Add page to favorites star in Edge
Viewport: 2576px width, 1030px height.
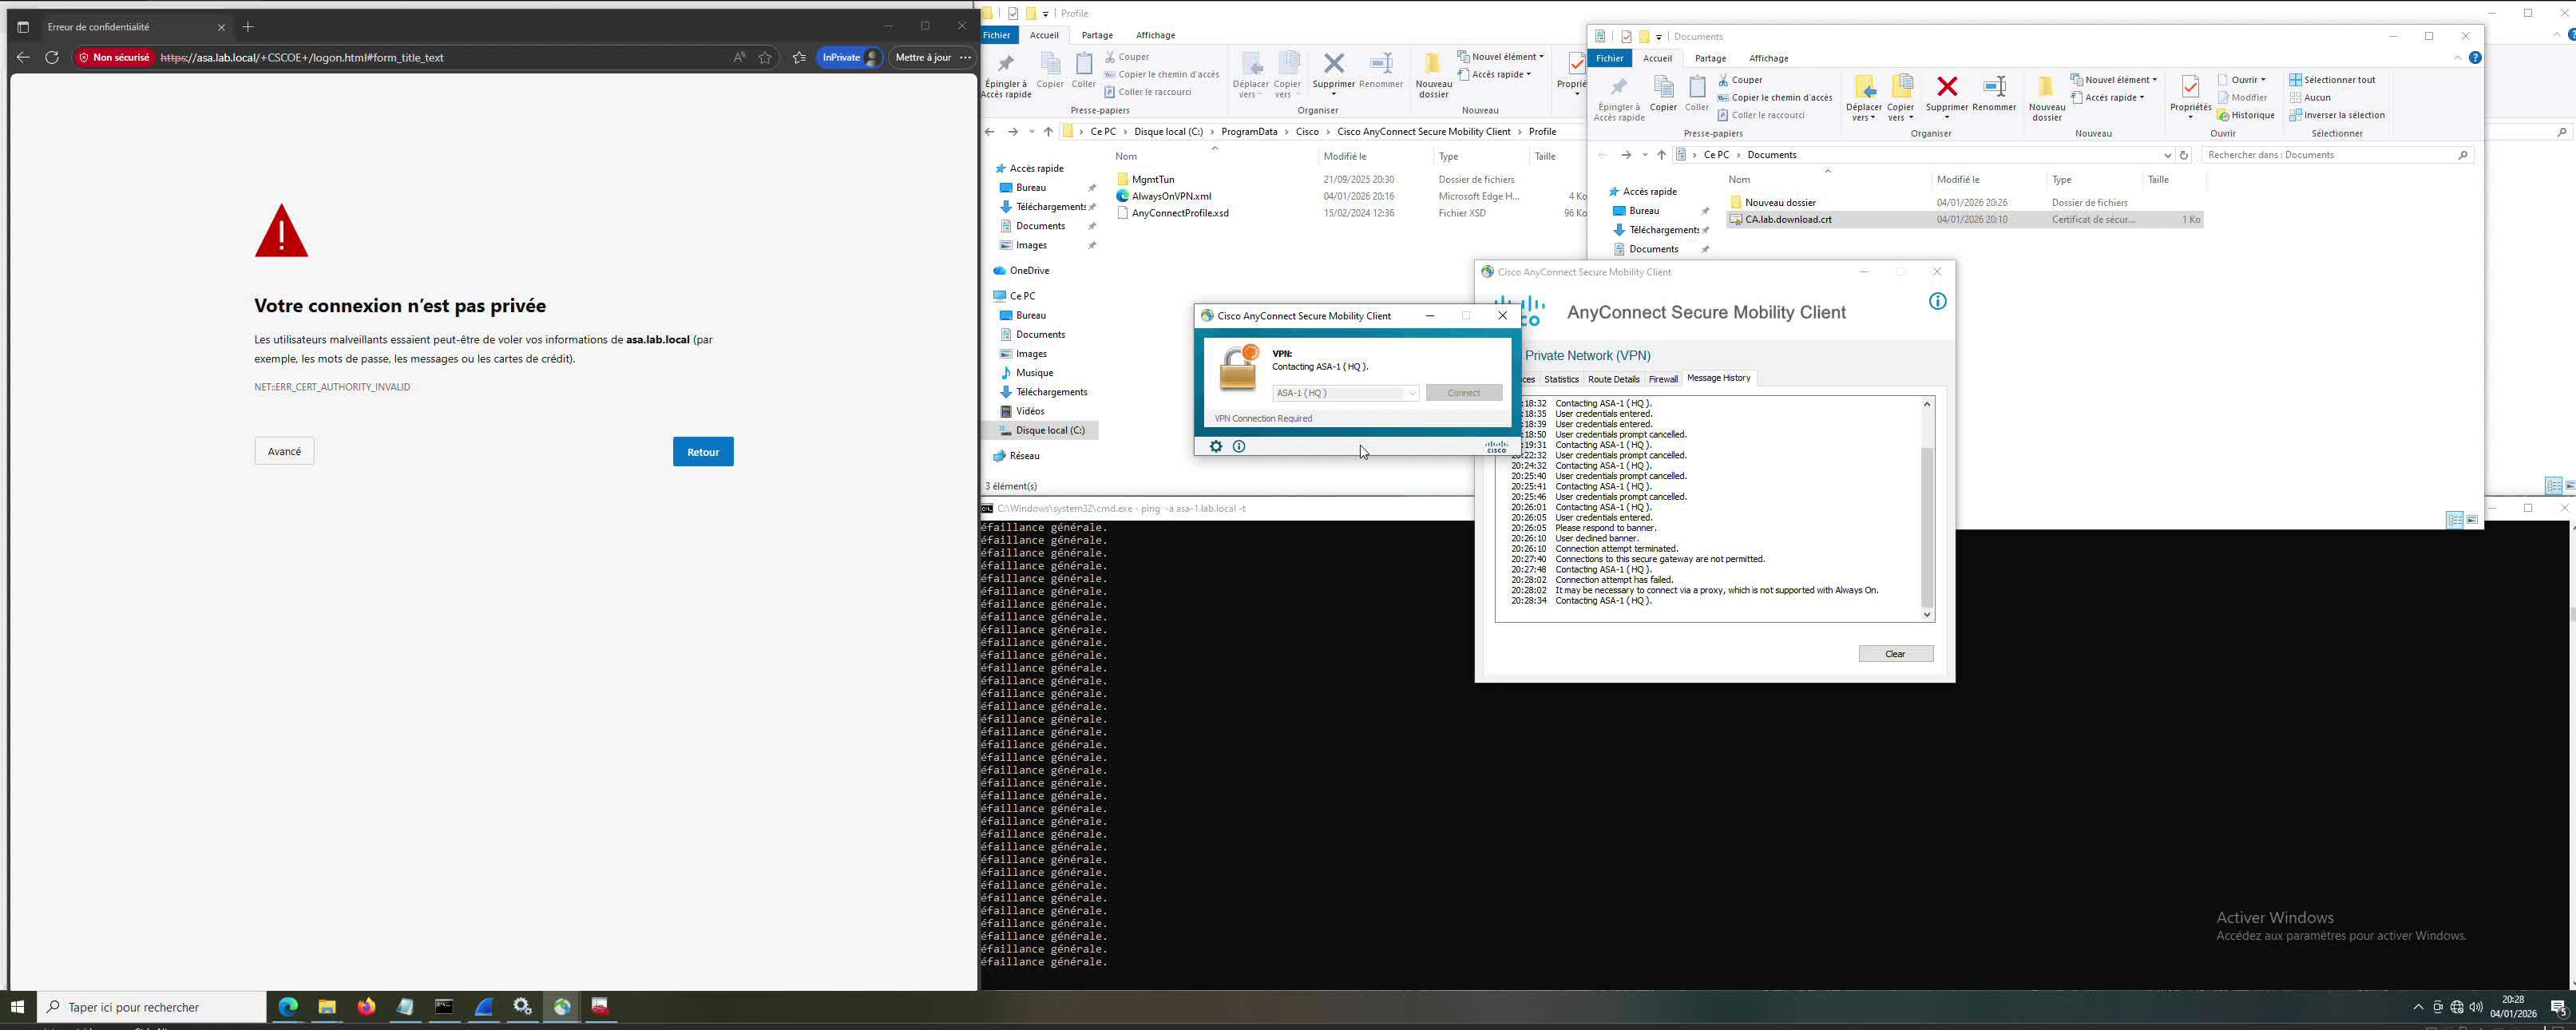point(765,57)
